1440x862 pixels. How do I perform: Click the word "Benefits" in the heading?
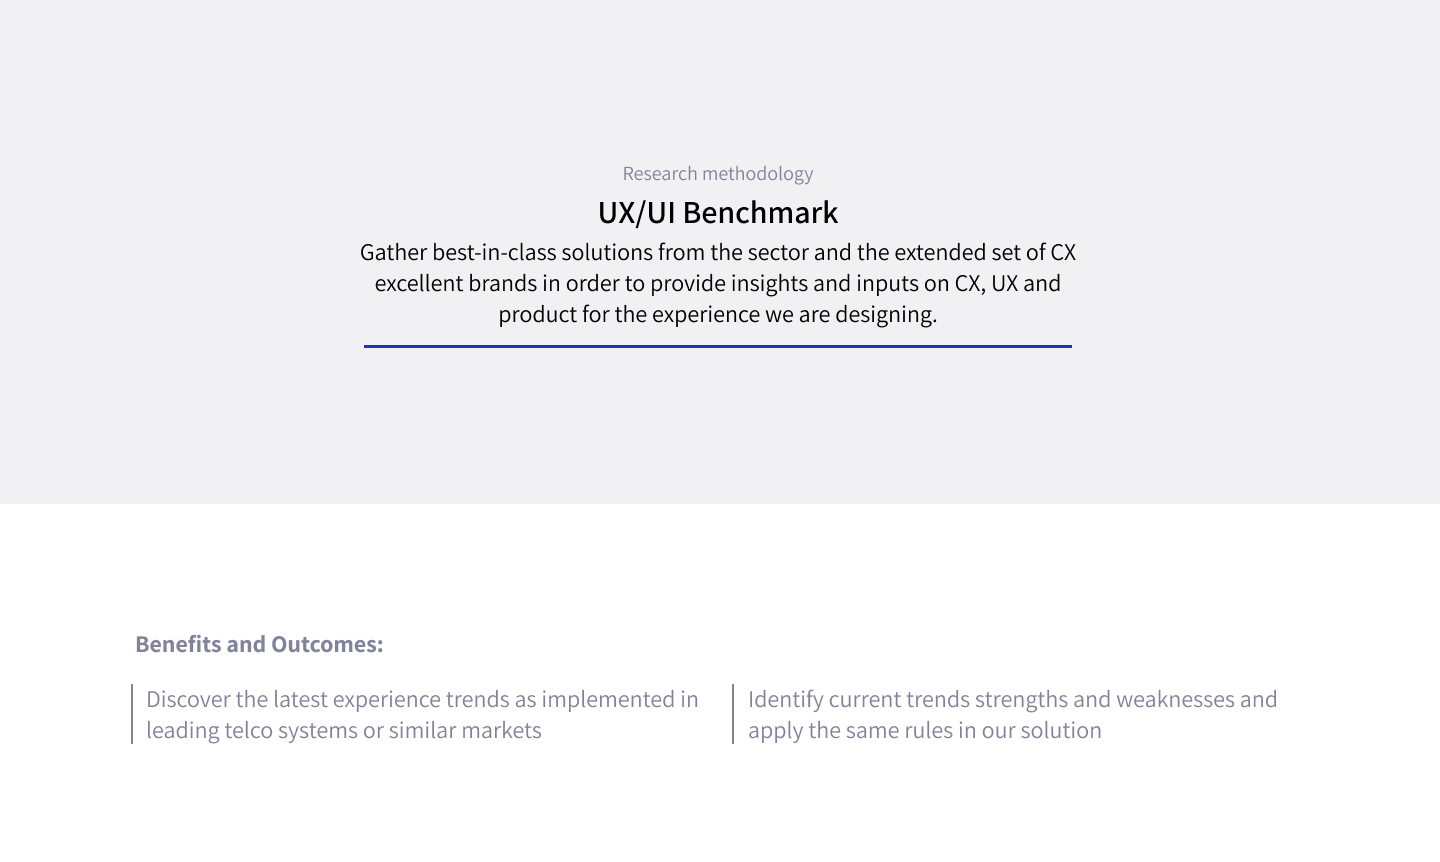point(178,644)
